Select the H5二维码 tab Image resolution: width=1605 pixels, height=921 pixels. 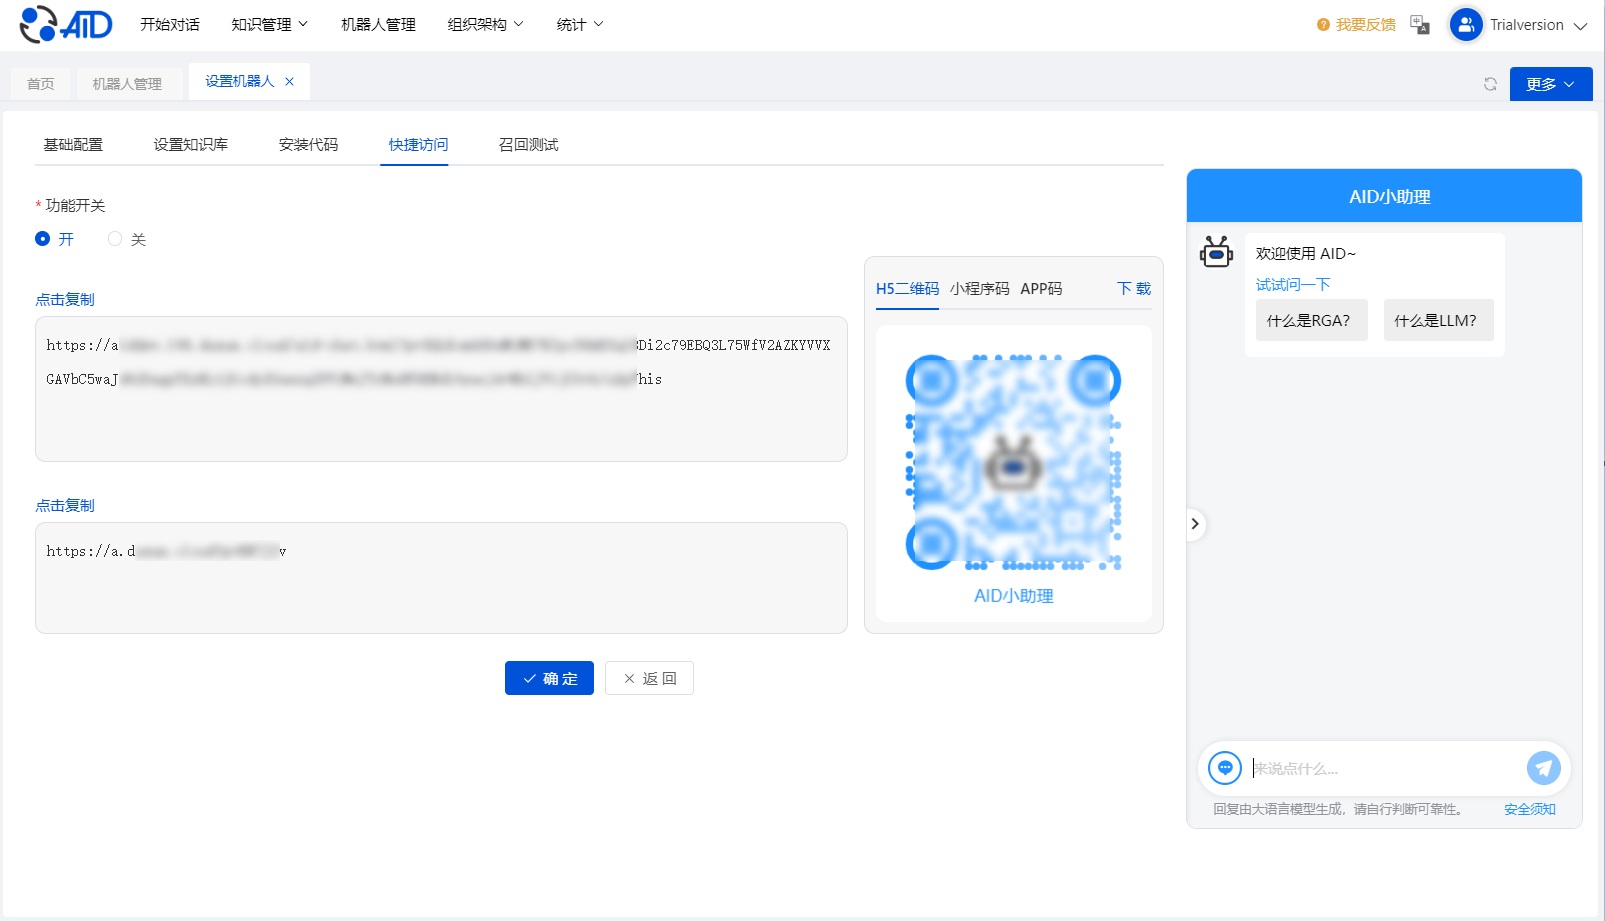tap(907, 288)
